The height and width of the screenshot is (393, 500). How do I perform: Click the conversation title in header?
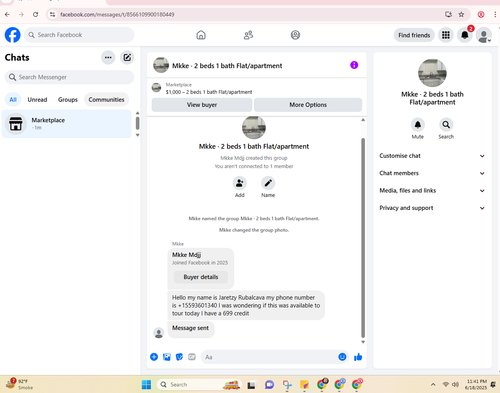tap(227, 66)
